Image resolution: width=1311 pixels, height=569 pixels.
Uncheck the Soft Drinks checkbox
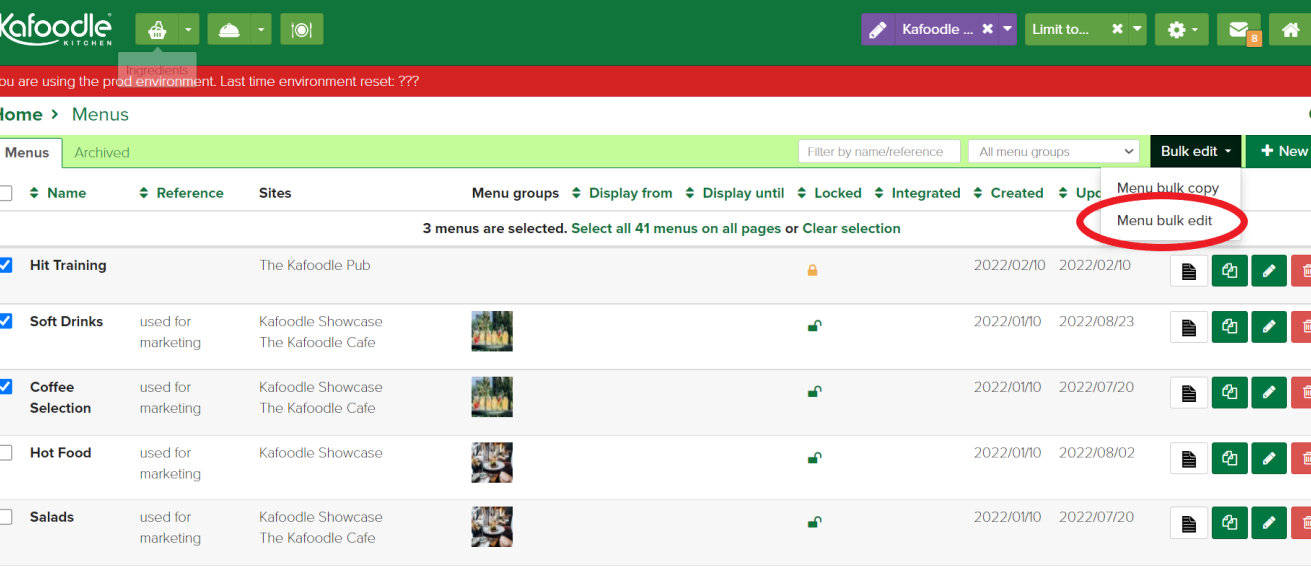[5, 321]
